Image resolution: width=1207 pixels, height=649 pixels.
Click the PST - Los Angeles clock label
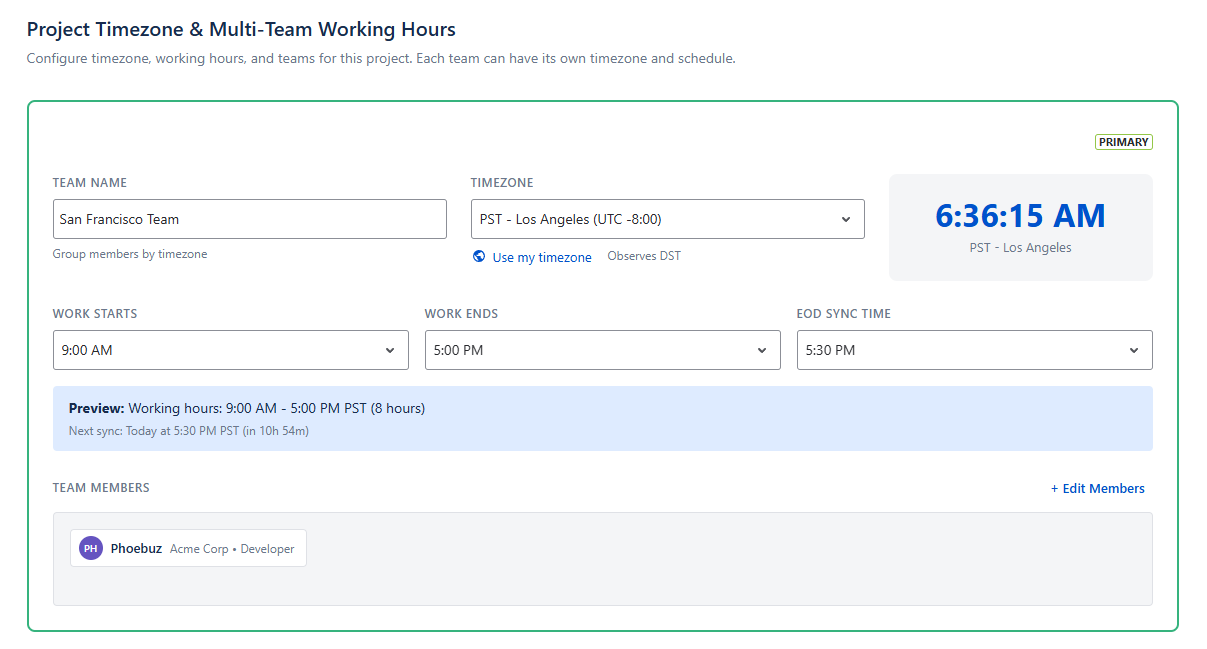click(x=1020, y=247)
